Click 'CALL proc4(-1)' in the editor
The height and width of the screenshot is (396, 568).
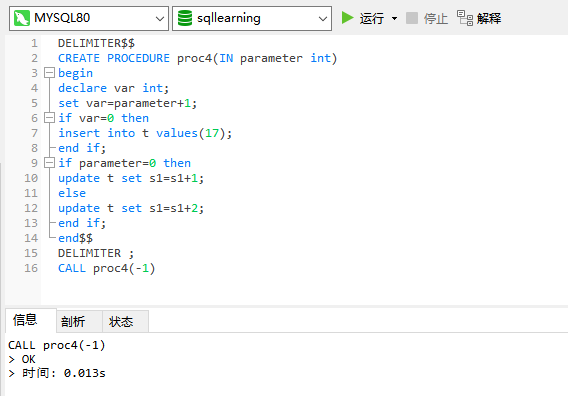pos(106,268)
